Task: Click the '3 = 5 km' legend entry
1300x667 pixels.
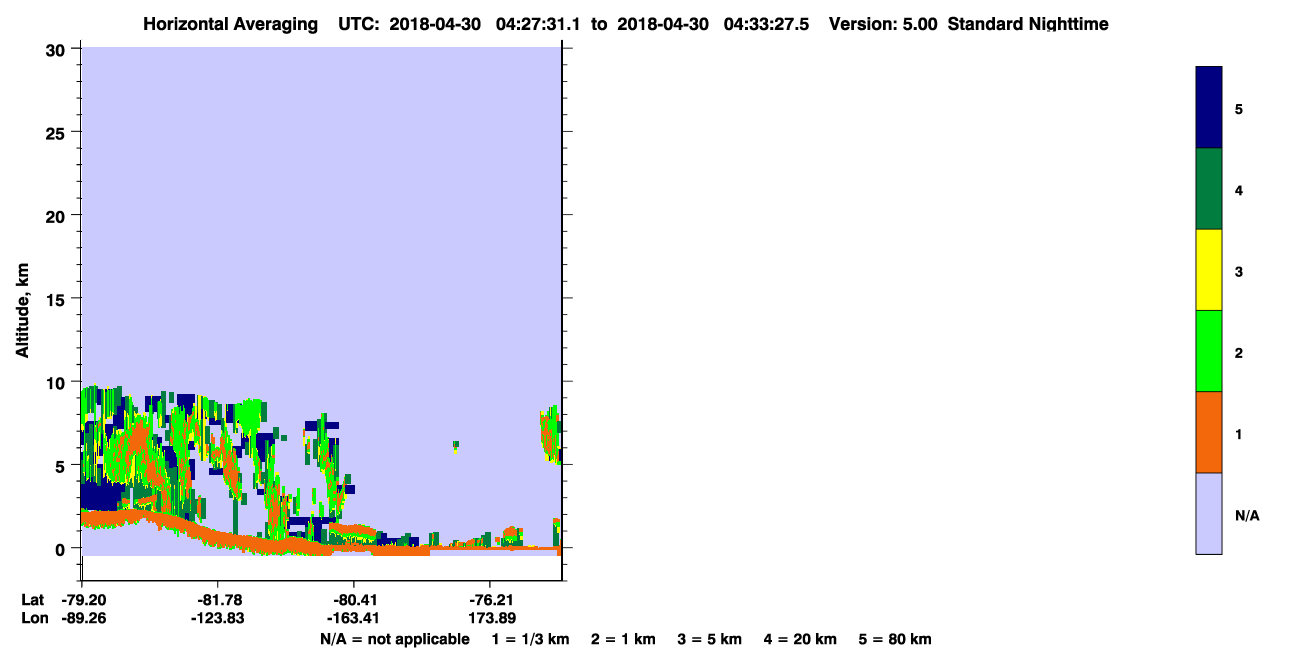Action: (710, 639)
